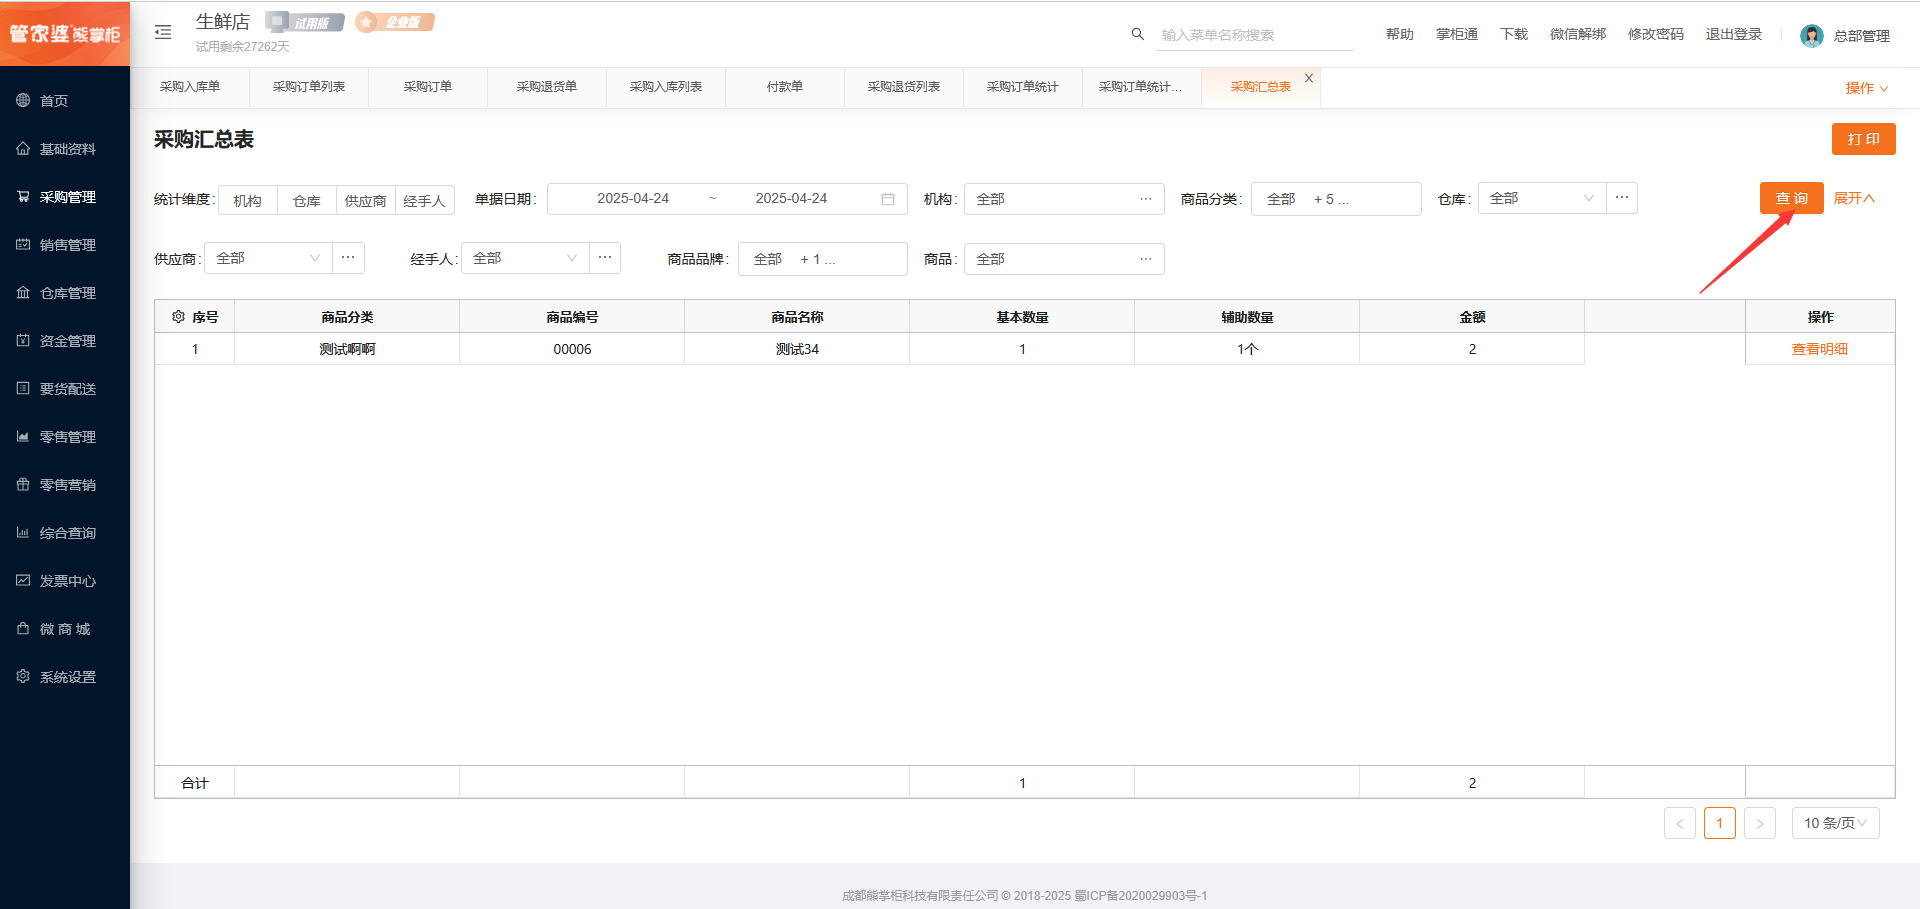This screenshot has height=909, width=1920.
Task: Click the 要货配送 list icon
Action: 23,388
